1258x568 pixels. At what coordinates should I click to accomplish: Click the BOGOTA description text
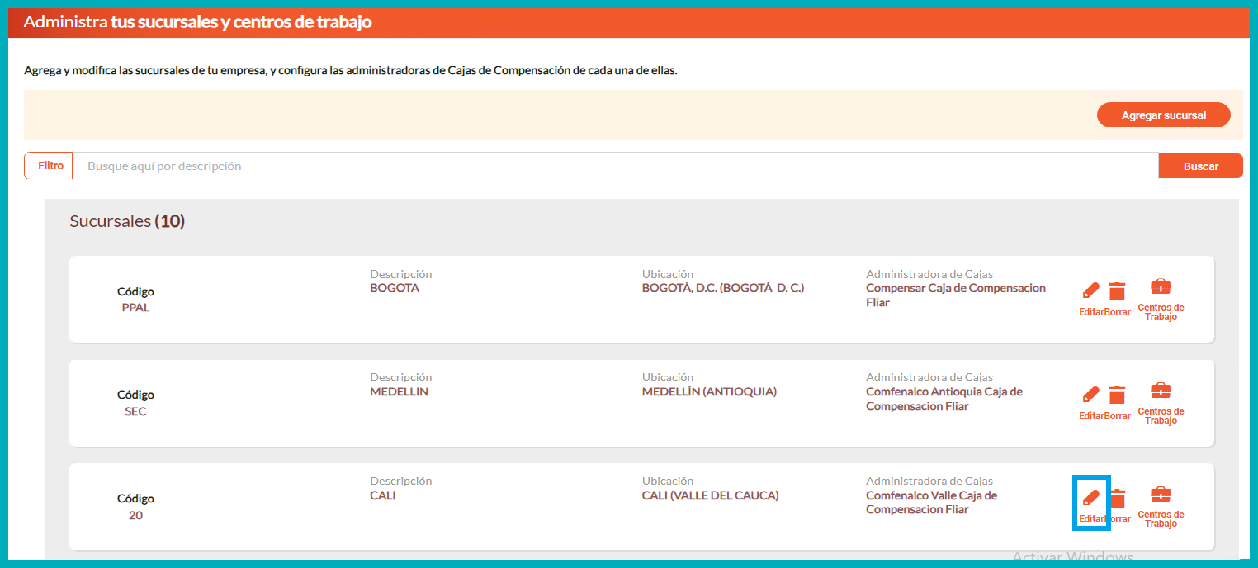pyautogui.click(x=395, y=288)
